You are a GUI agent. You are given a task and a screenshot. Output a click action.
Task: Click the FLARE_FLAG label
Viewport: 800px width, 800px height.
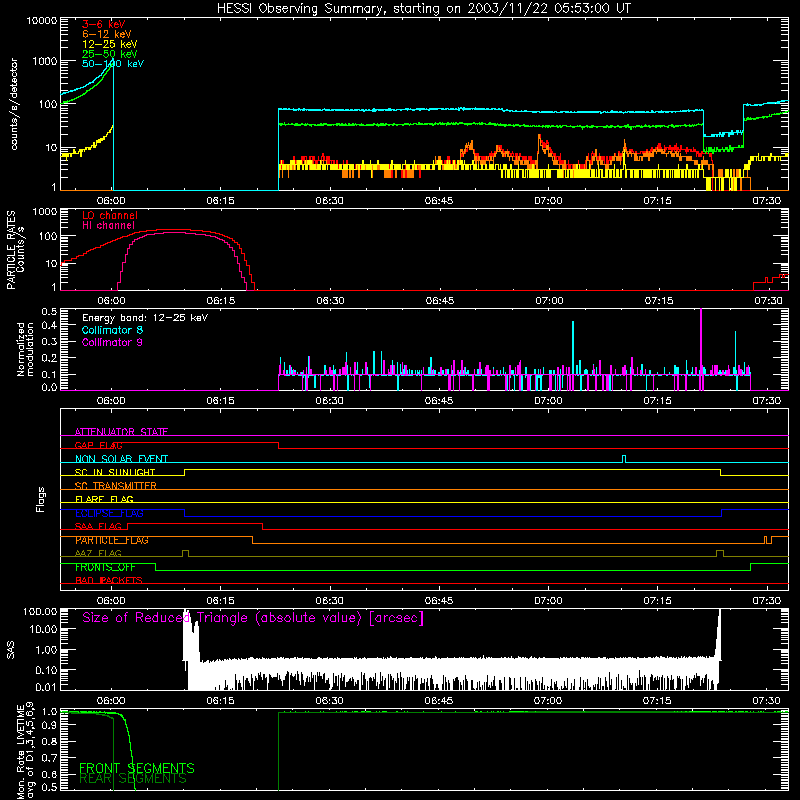tap(104, 499)
